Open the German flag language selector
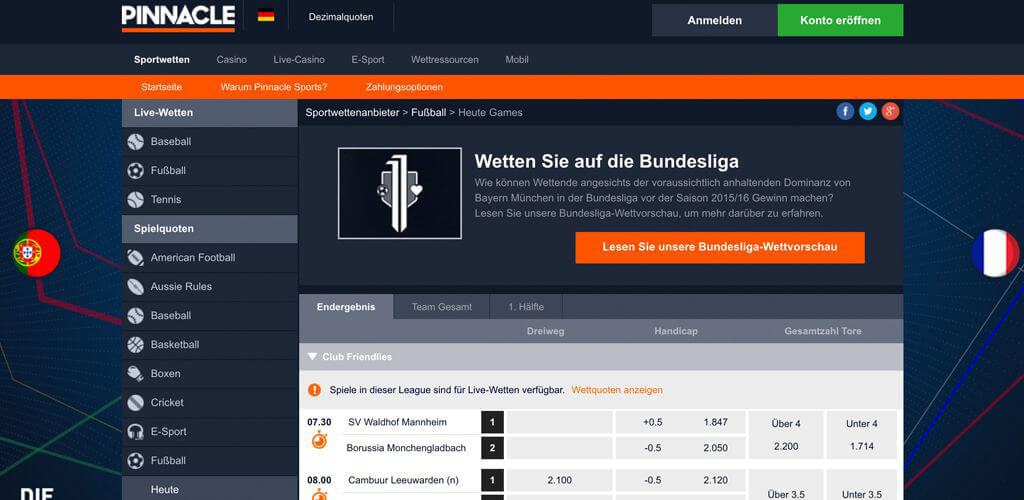The image size is (1024, 500). coord(266,15)
